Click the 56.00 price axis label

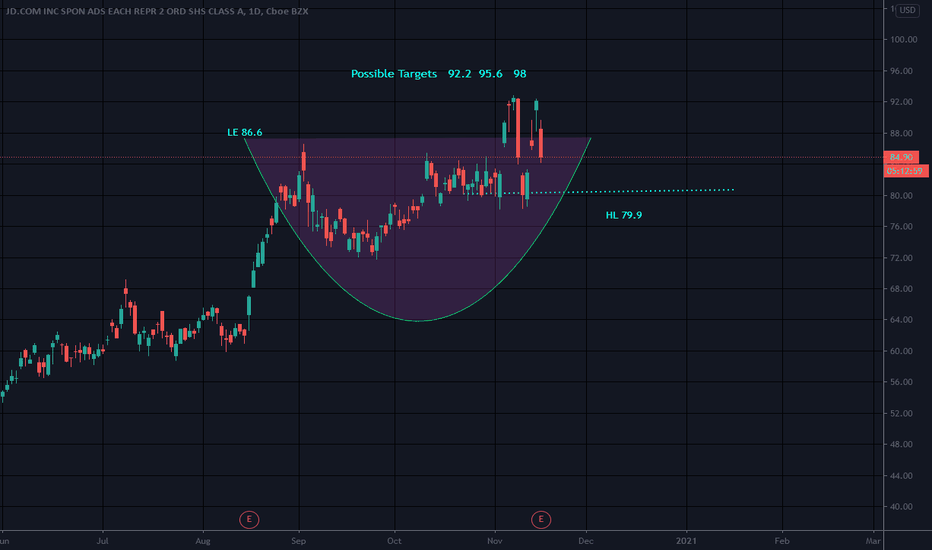(x=901, y=382)
